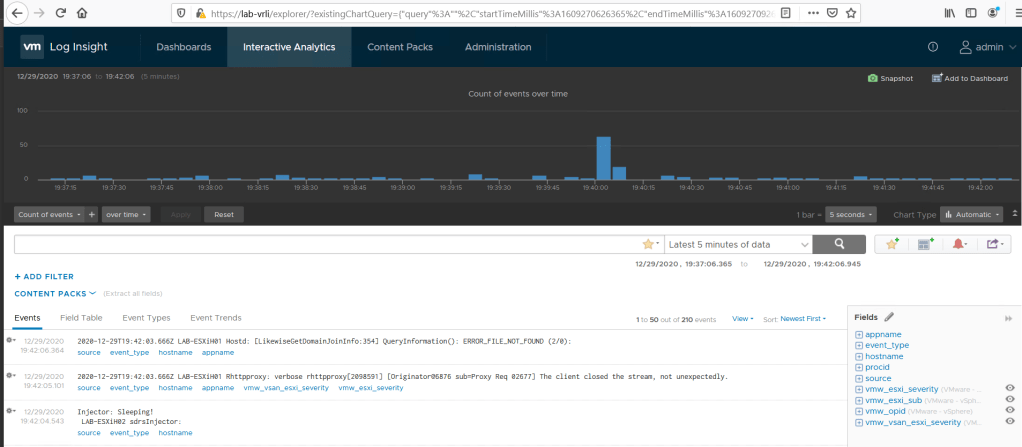Switch to the Field Table tab
Screen dimensions: 1022x447
click(81, 318)
